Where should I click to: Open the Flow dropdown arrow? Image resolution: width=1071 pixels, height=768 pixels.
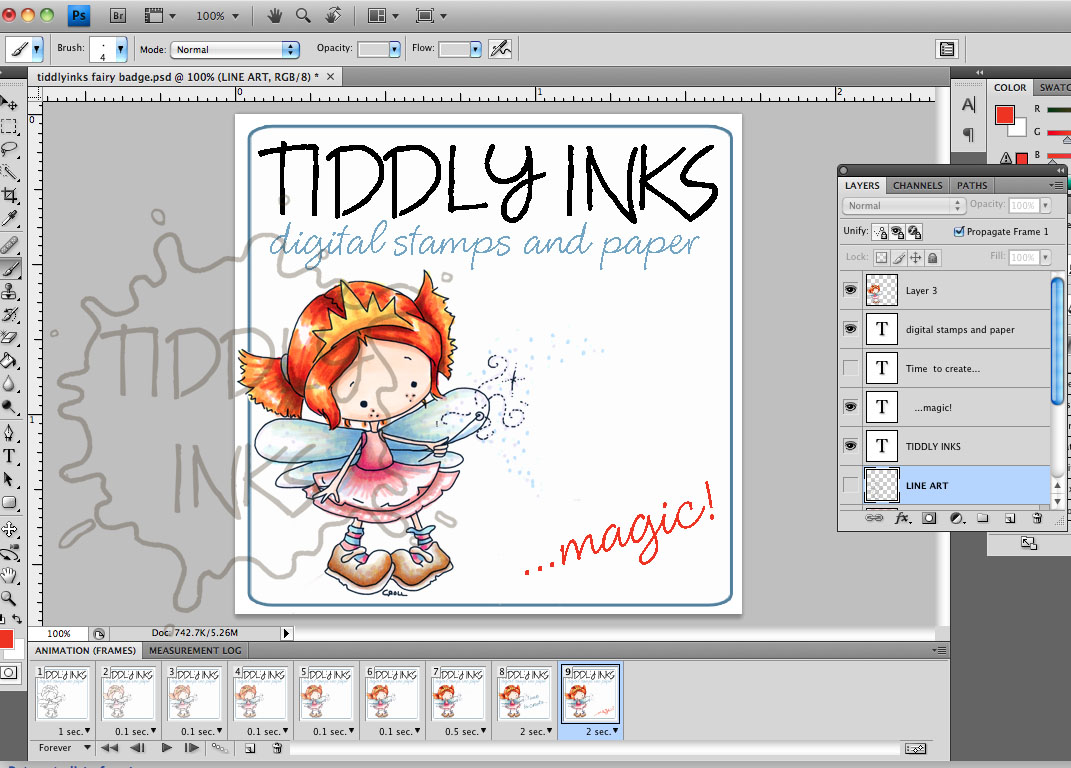(475, 49)
